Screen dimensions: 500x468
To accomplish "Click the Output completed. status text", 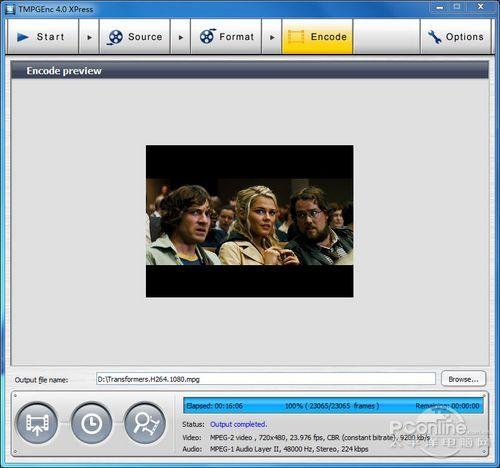I will pos(238,424).
